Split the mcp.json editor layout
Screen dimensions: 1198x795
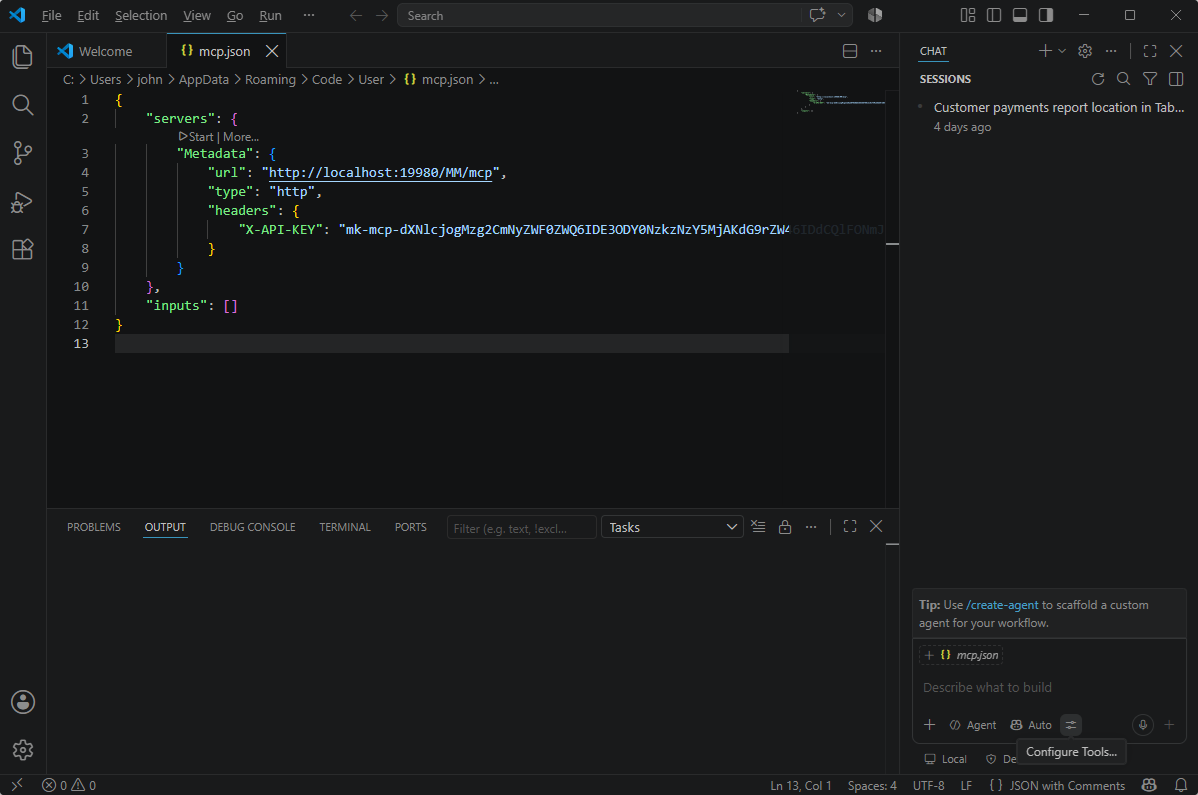click(x=850, y=51)
